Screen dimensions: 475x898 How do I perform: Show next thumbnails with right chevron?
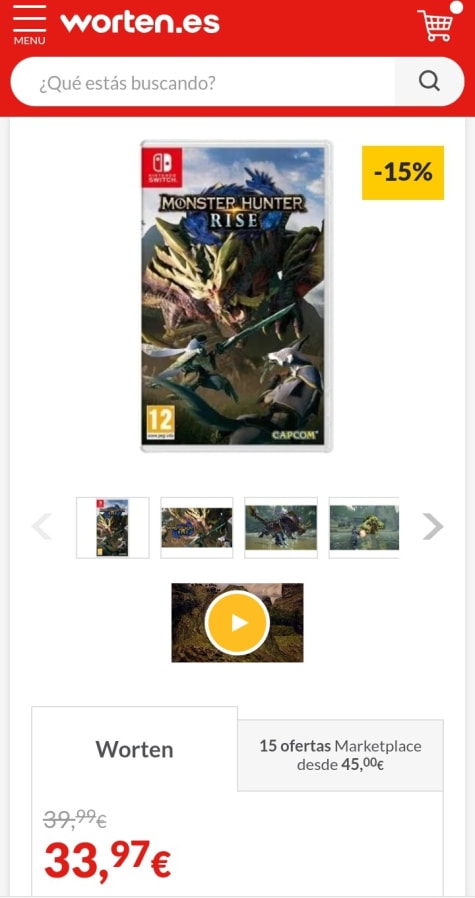[433, 526]
